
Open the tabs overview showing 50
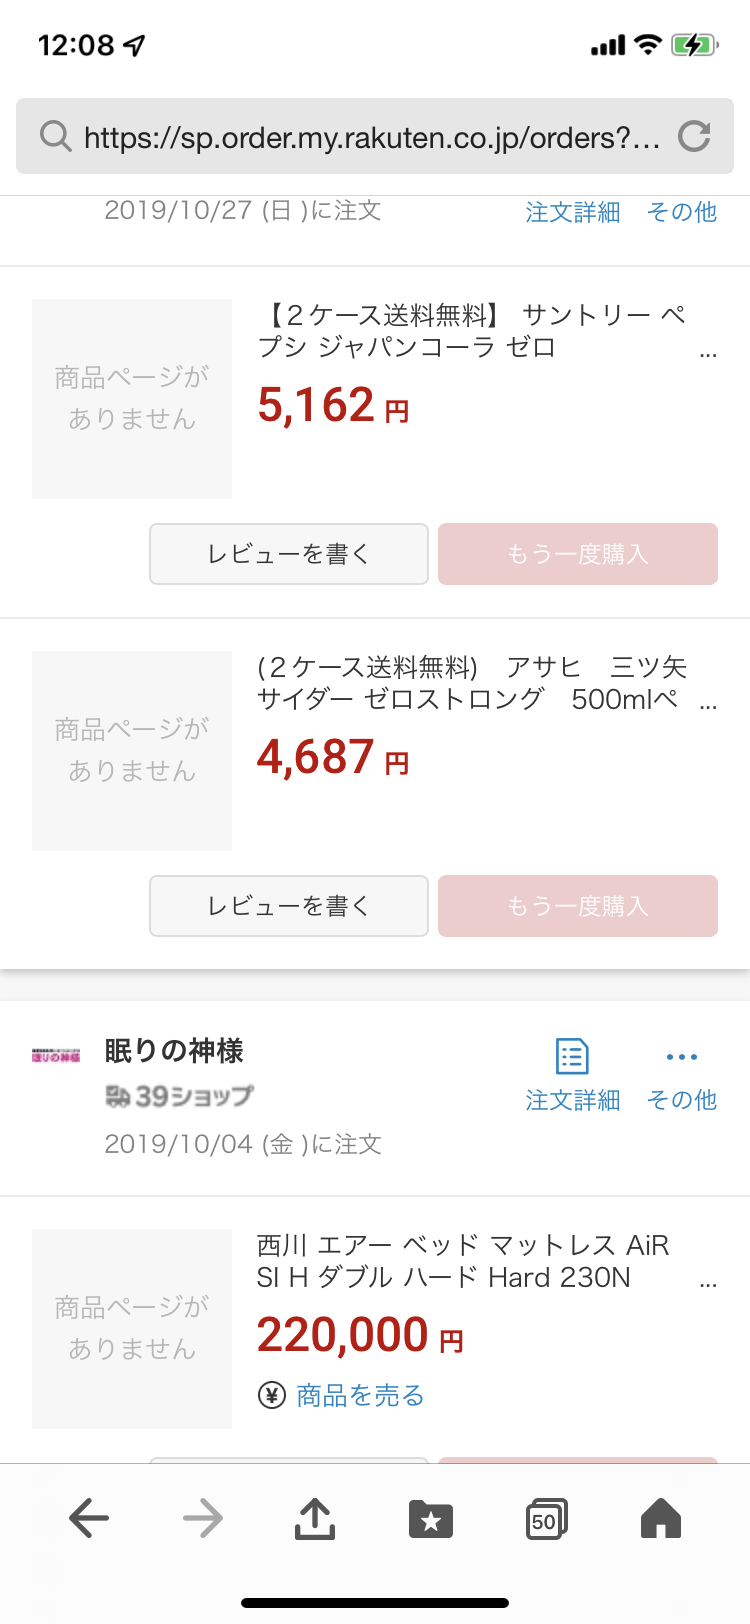[x=546, y=1519]
